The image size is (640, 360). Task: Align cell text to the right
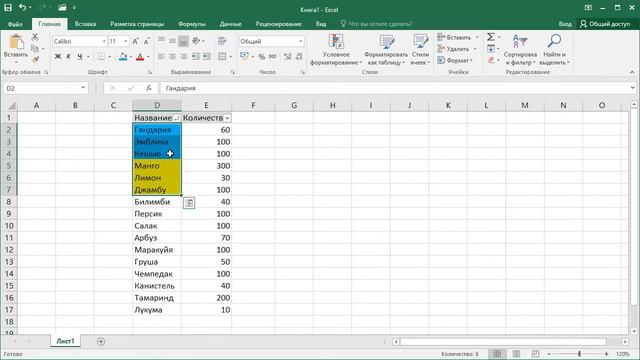pos(184,56)
